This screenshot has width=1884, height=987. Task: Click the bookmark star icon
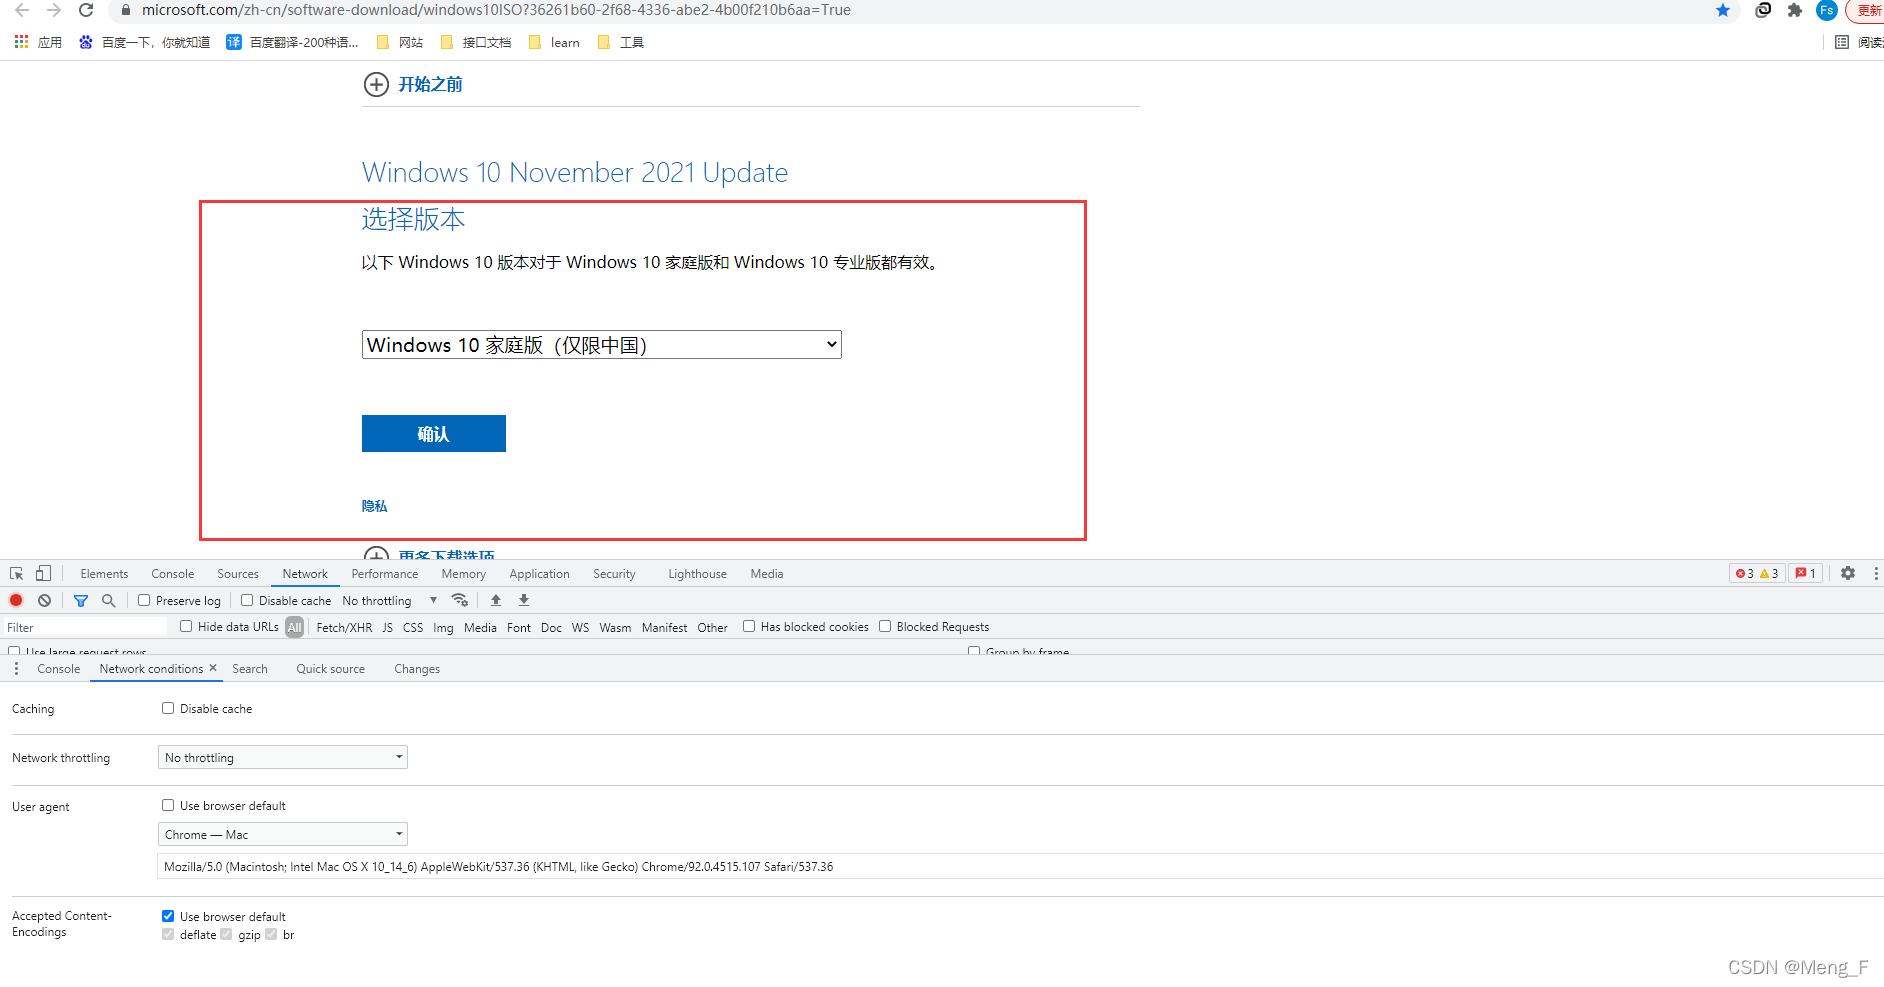[x=1723, y=10]
